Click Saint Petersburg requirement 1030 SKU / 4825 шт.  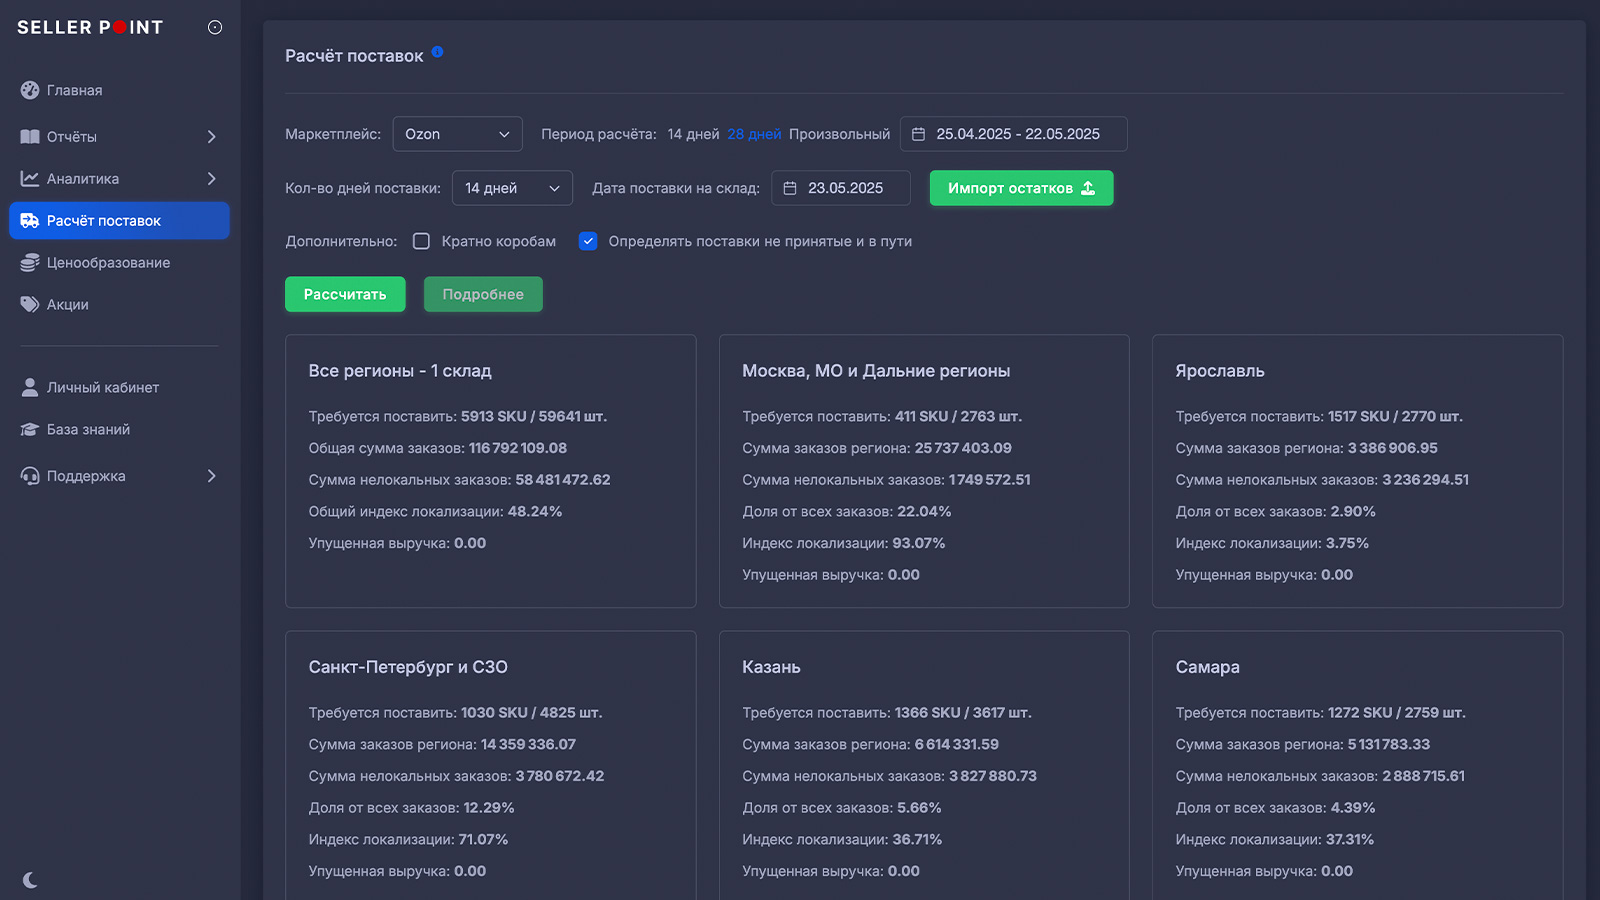tap(532, 712)
